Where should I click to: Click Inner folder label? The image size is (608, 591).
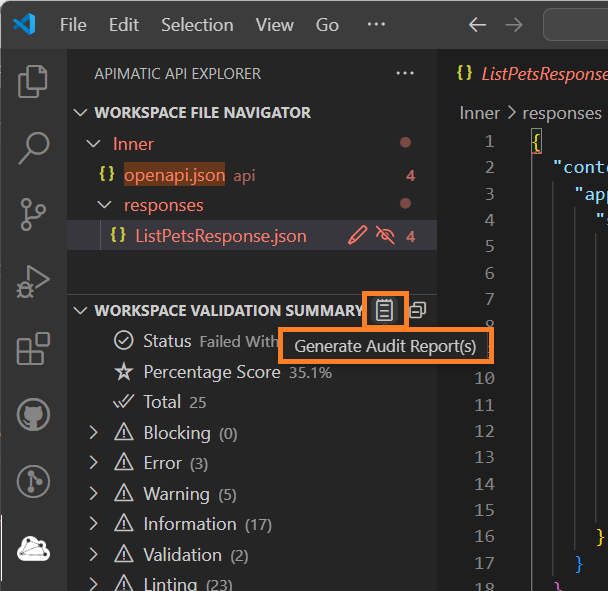133,144
